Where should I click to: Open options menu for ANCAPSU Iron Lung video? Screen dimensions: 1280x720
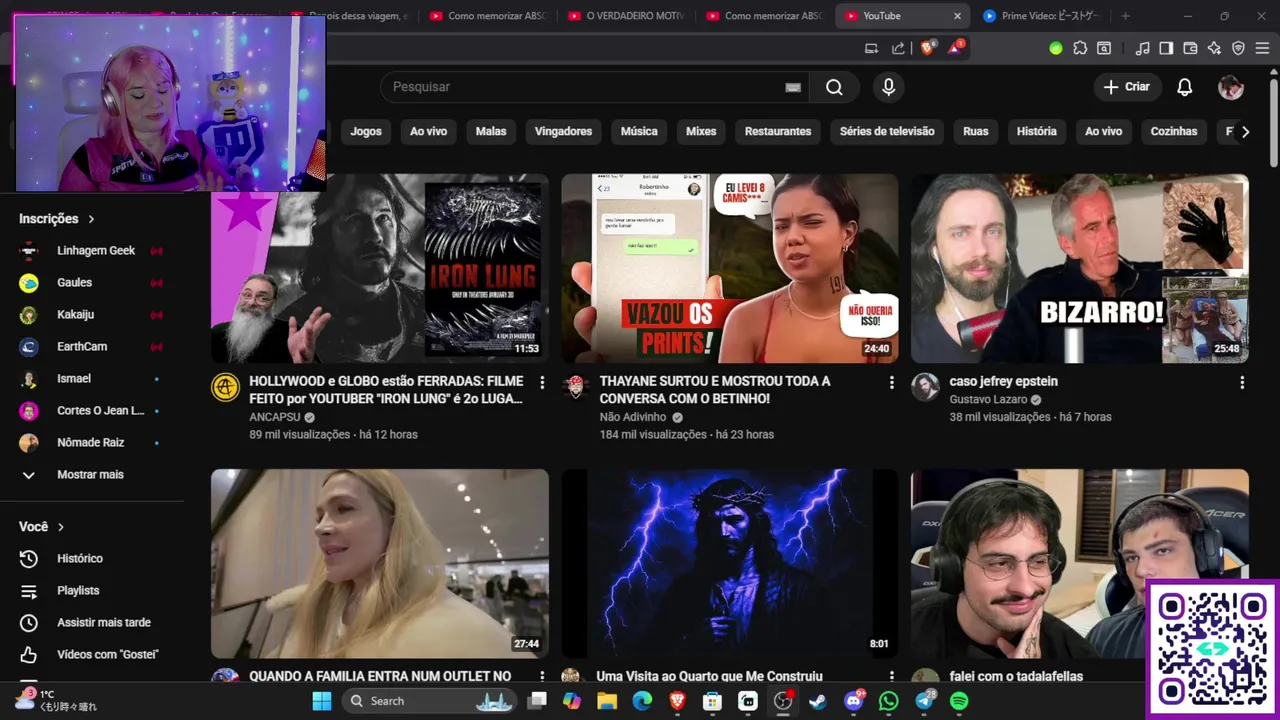[x=542, y=382]
